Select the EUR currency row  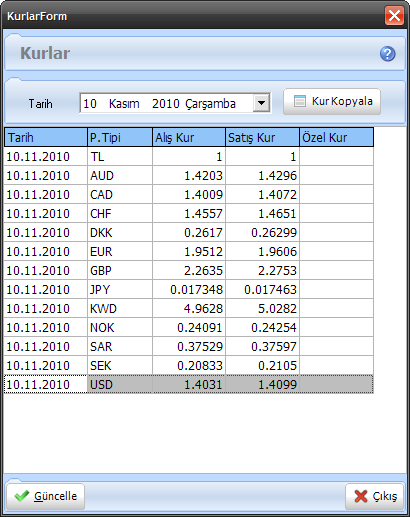(x=189, y=251)
